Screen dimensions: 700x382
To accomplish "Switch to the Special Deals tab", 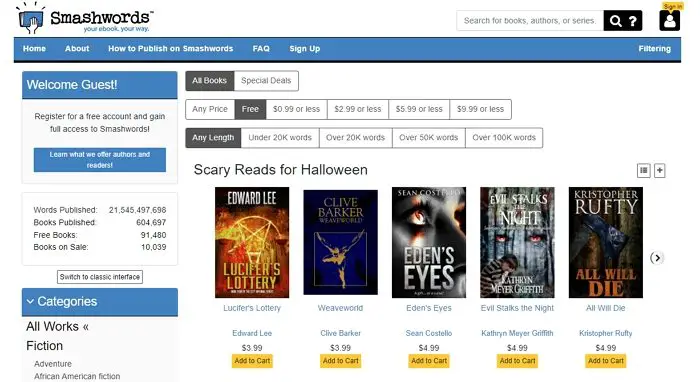I will (266, 81).
